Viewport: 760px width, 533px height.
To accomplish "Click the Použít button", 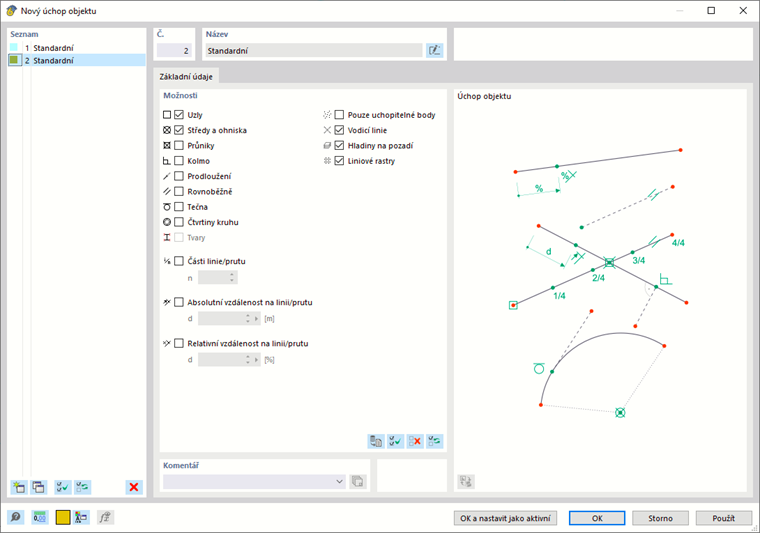I will 724,518.
